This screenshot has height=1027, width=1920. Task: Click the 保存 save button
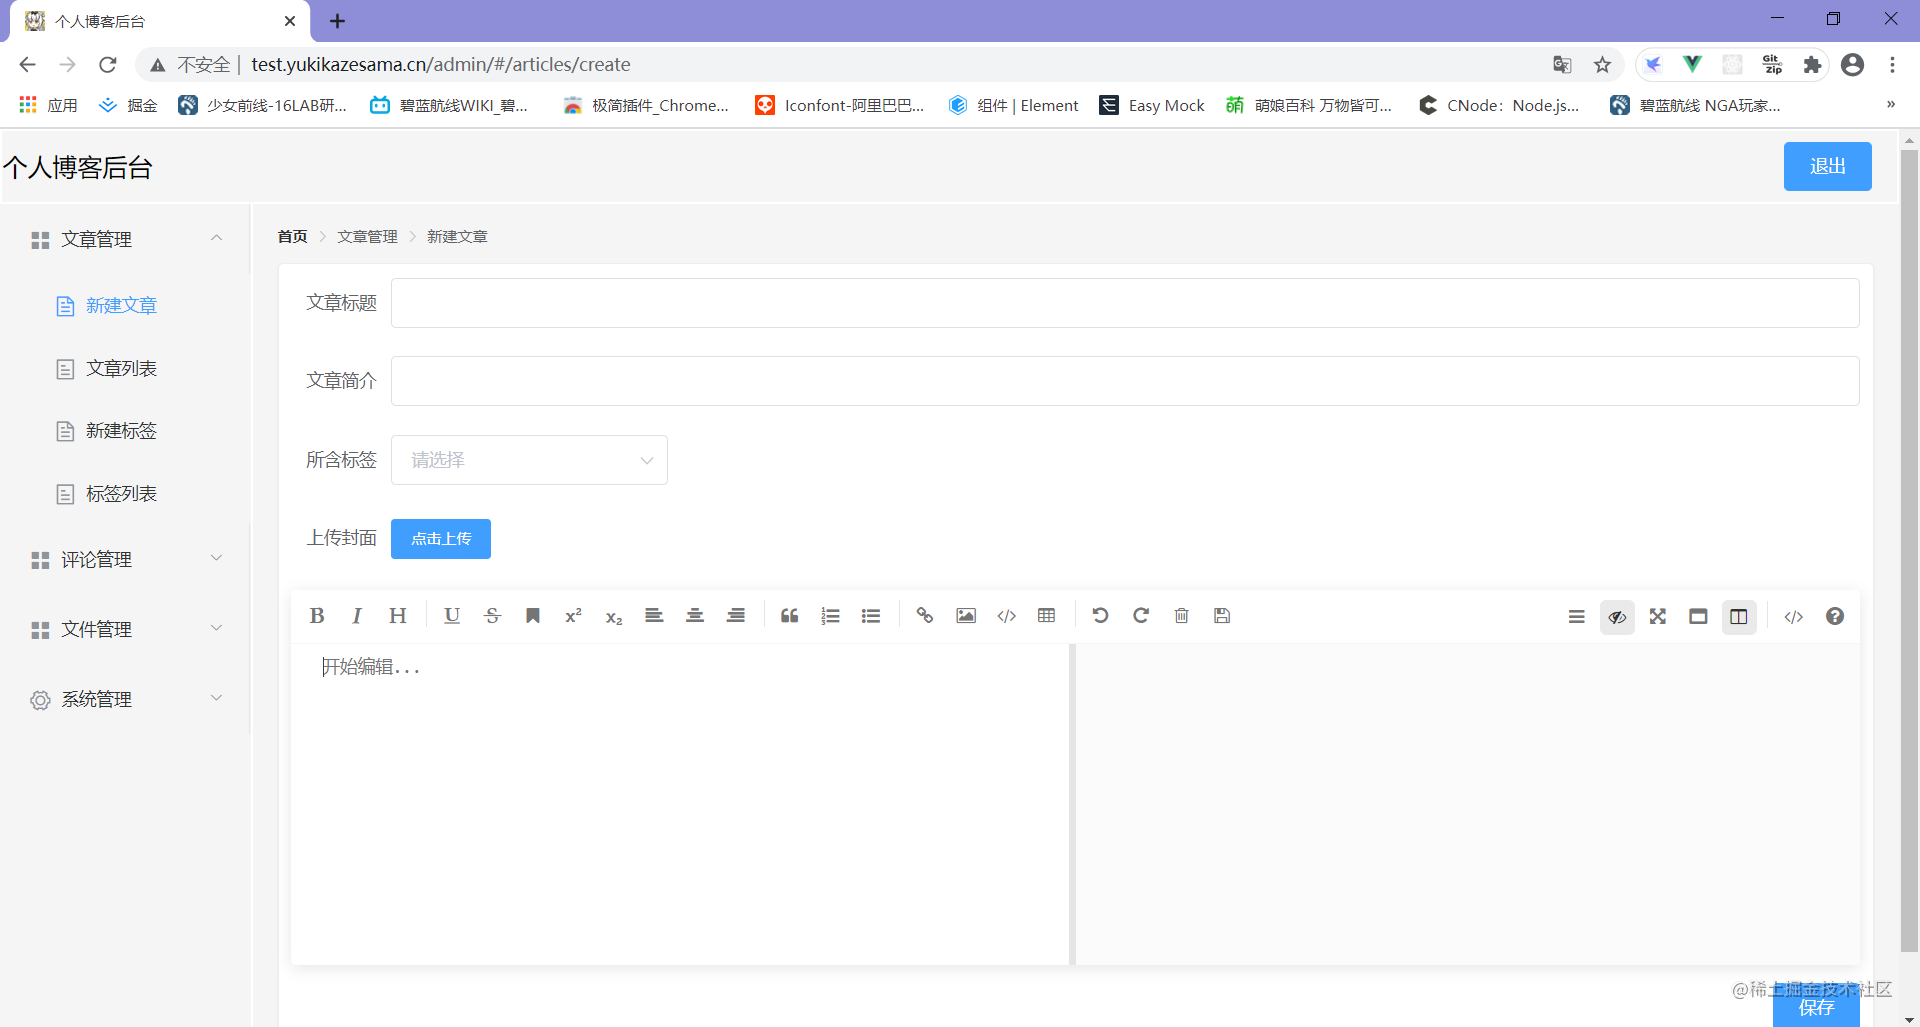(x=1816, y=1008)
